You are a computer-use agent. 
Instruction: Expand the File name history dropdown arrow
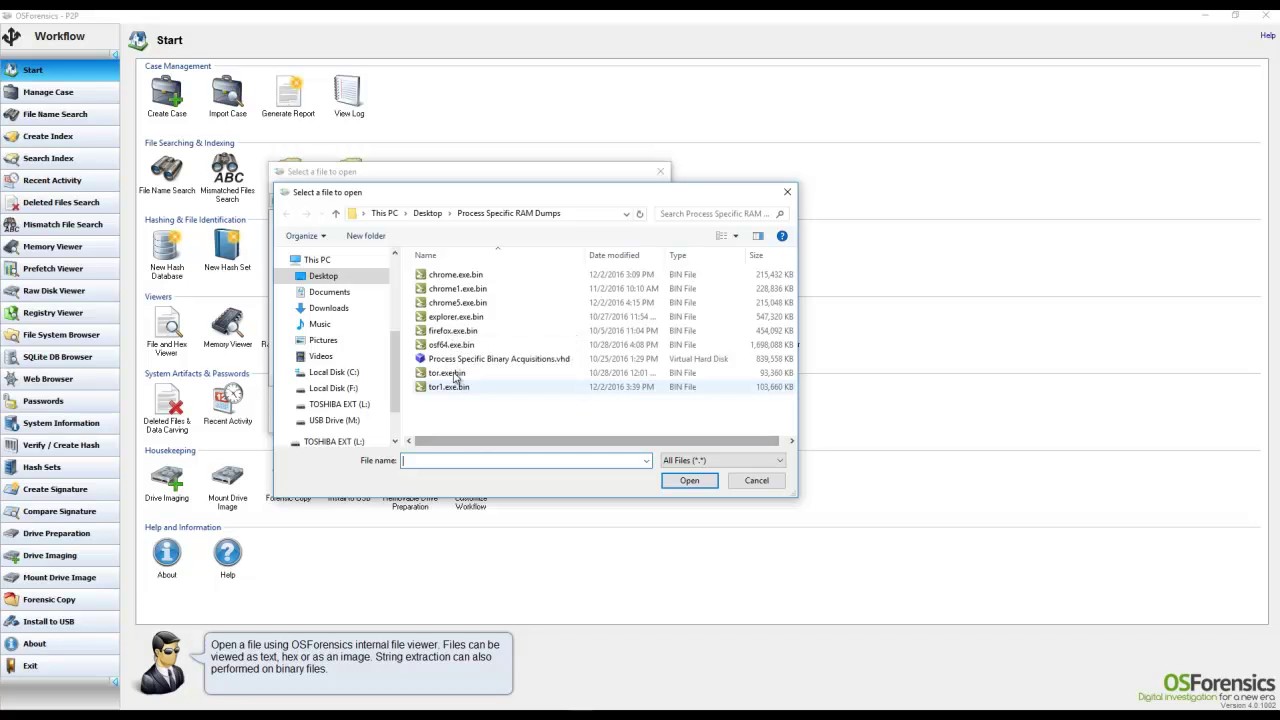646,461
